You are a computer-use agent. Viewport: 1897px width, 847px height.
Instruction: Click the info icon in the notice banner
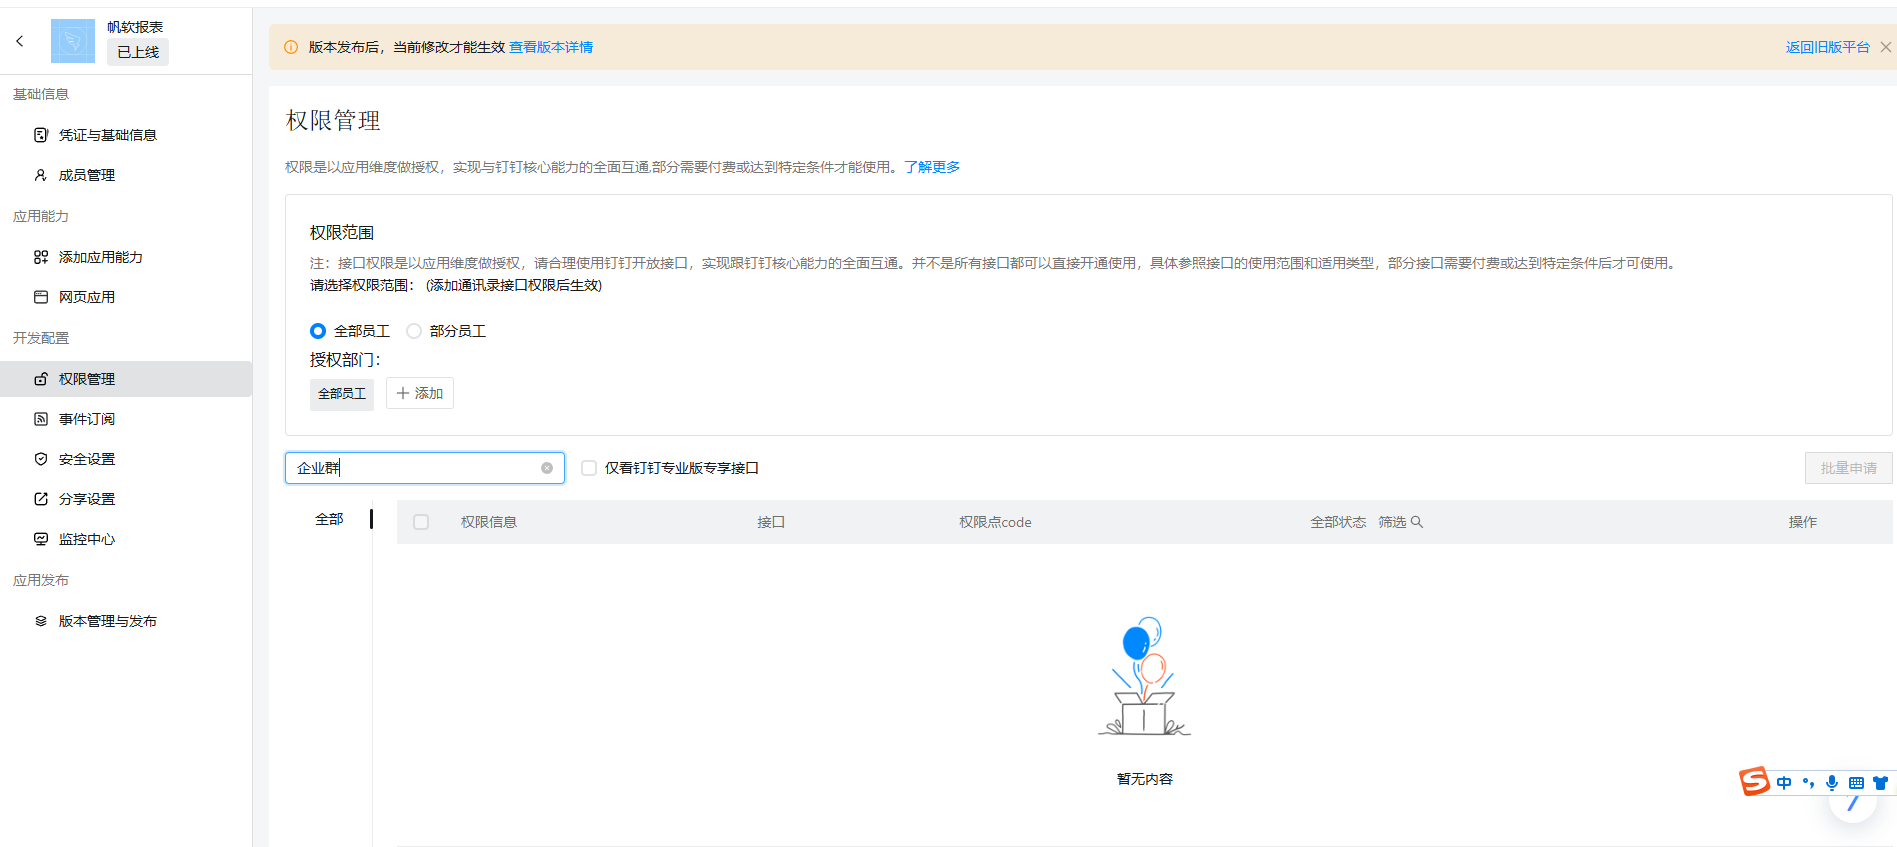[x=291, y=47]
